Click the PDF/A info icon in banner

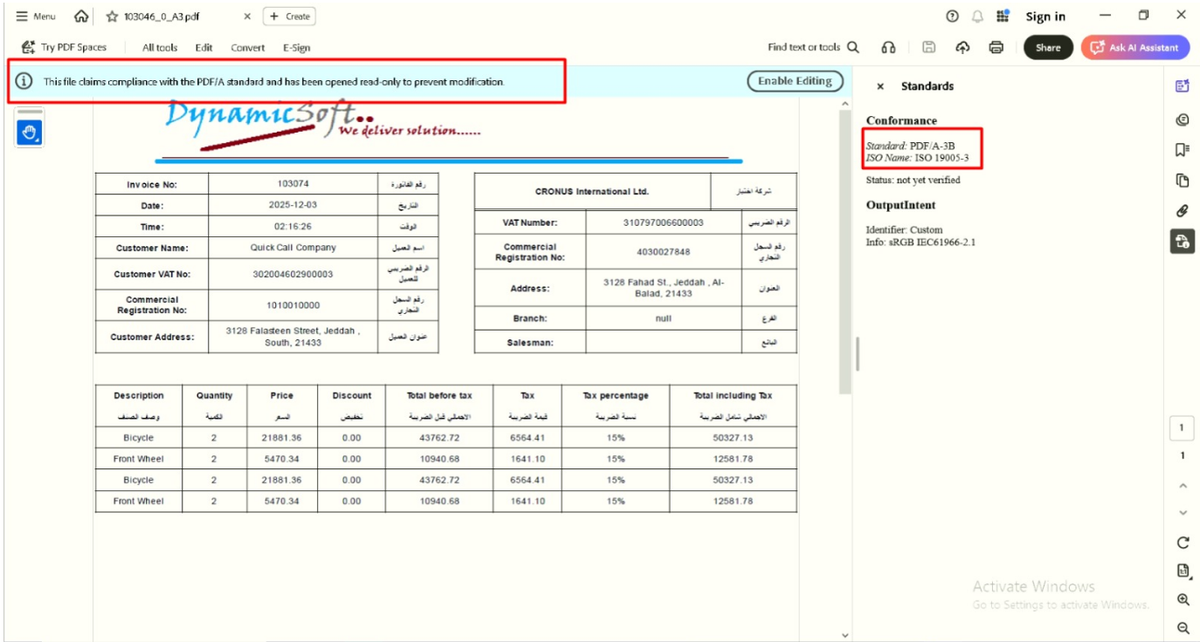pos(24,81)
